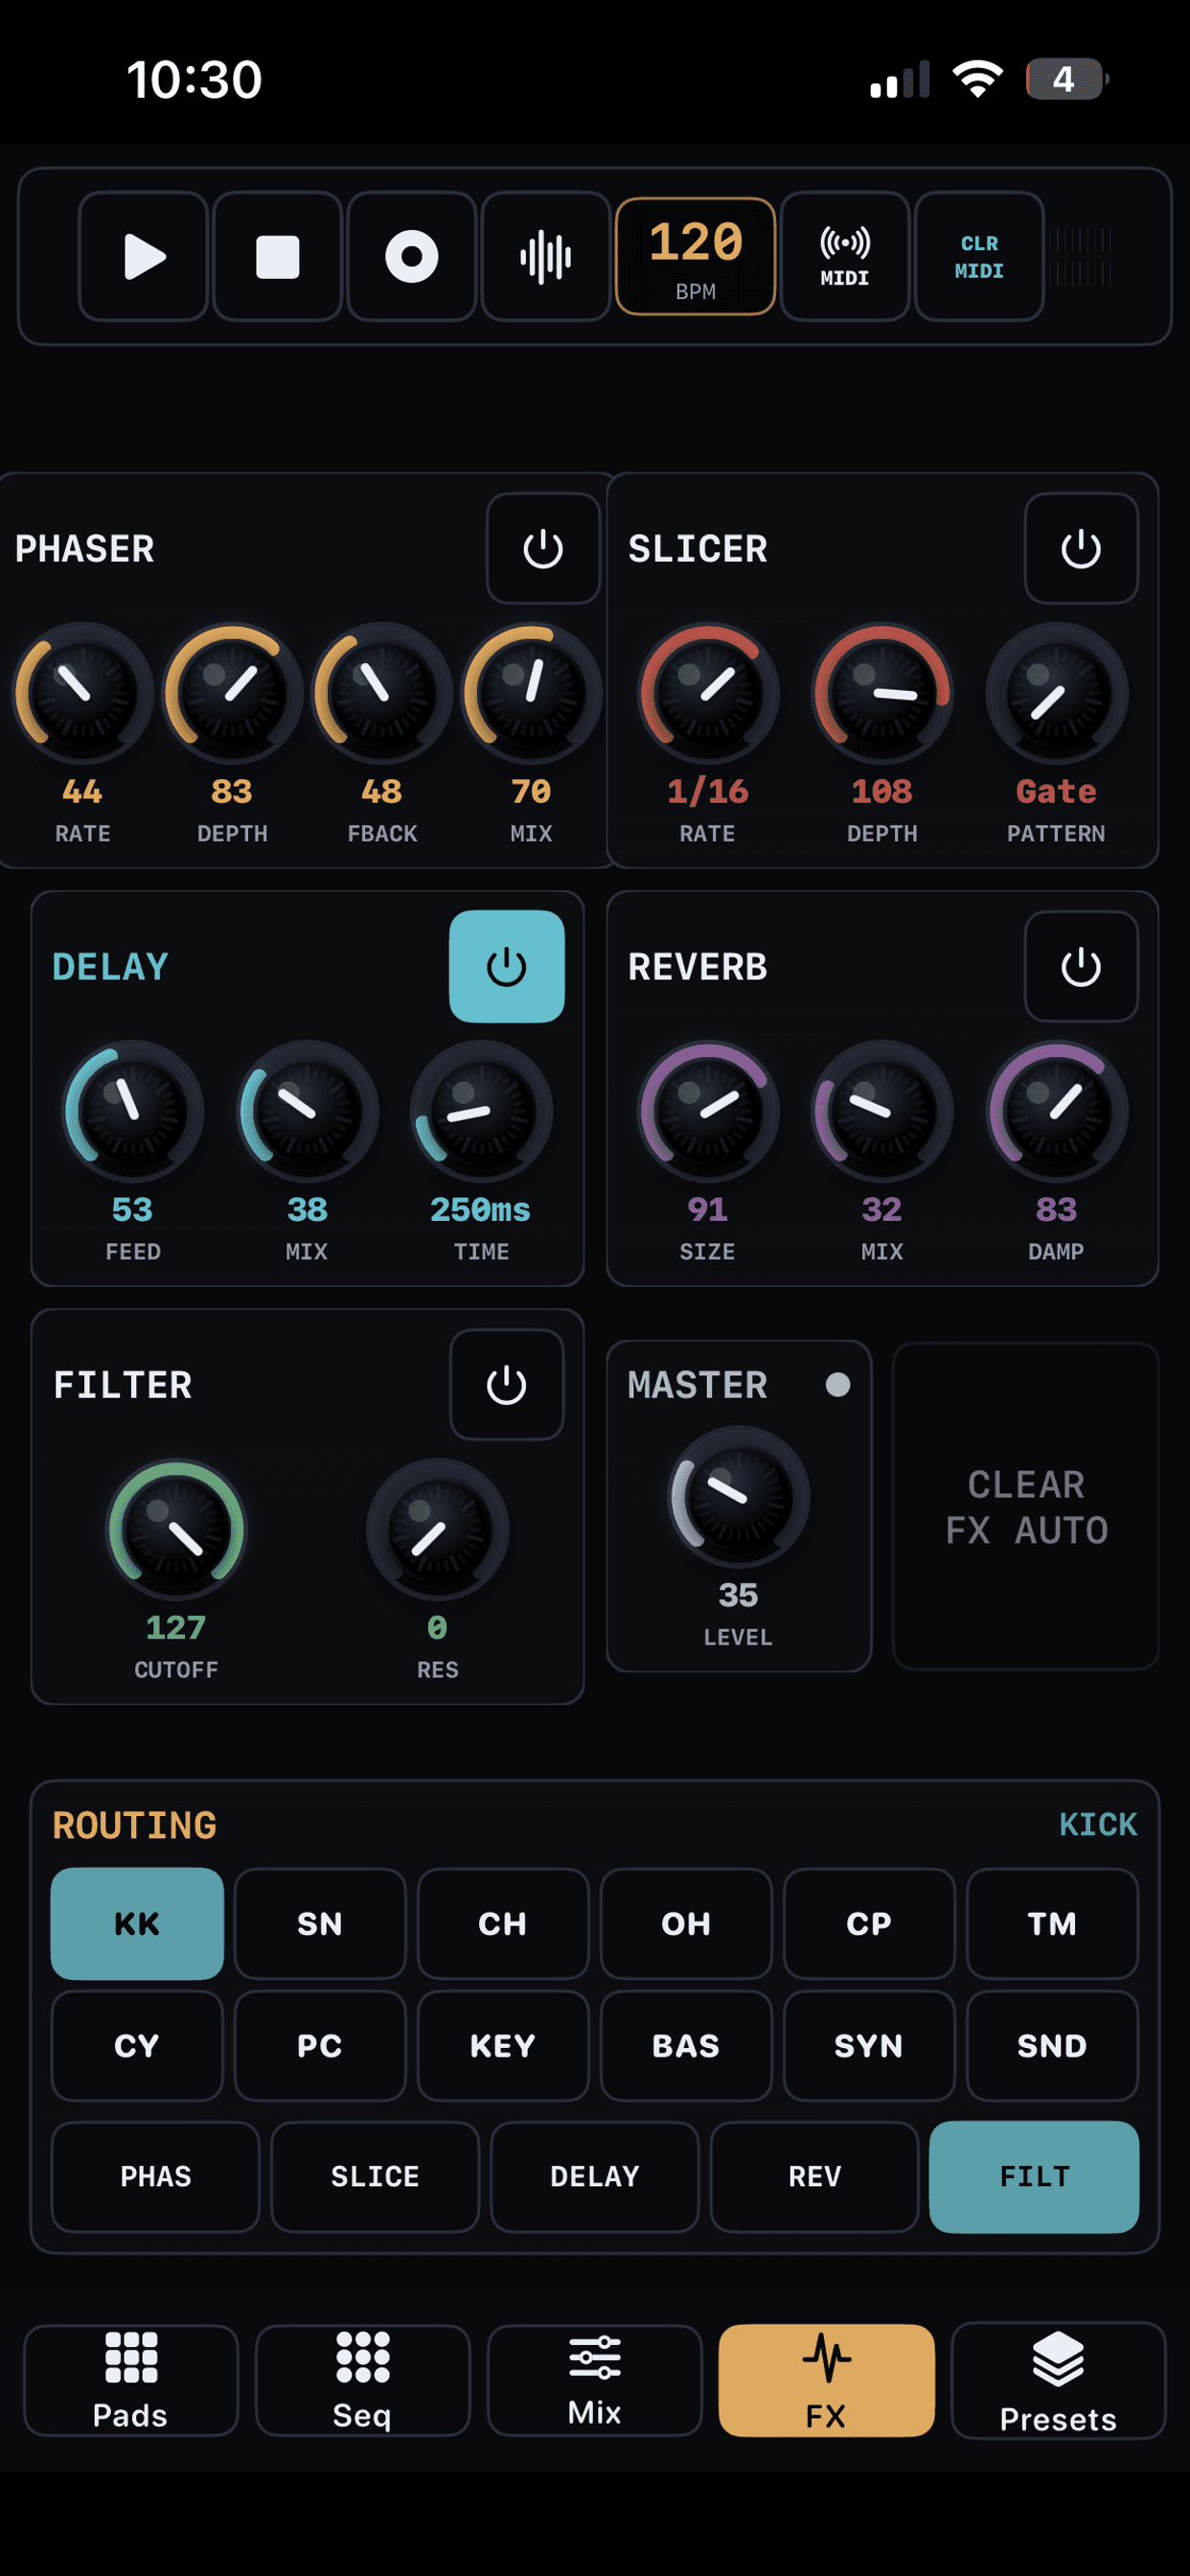
Task: Tap the Delay FEED knob
Action: click(x=133, y=1111)
